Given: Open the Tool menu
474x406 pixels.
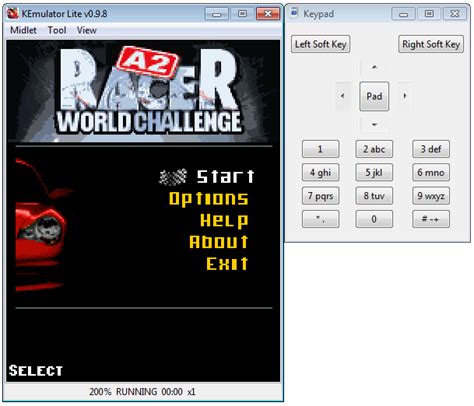Looking at the screenshot, I should point(57,30).
